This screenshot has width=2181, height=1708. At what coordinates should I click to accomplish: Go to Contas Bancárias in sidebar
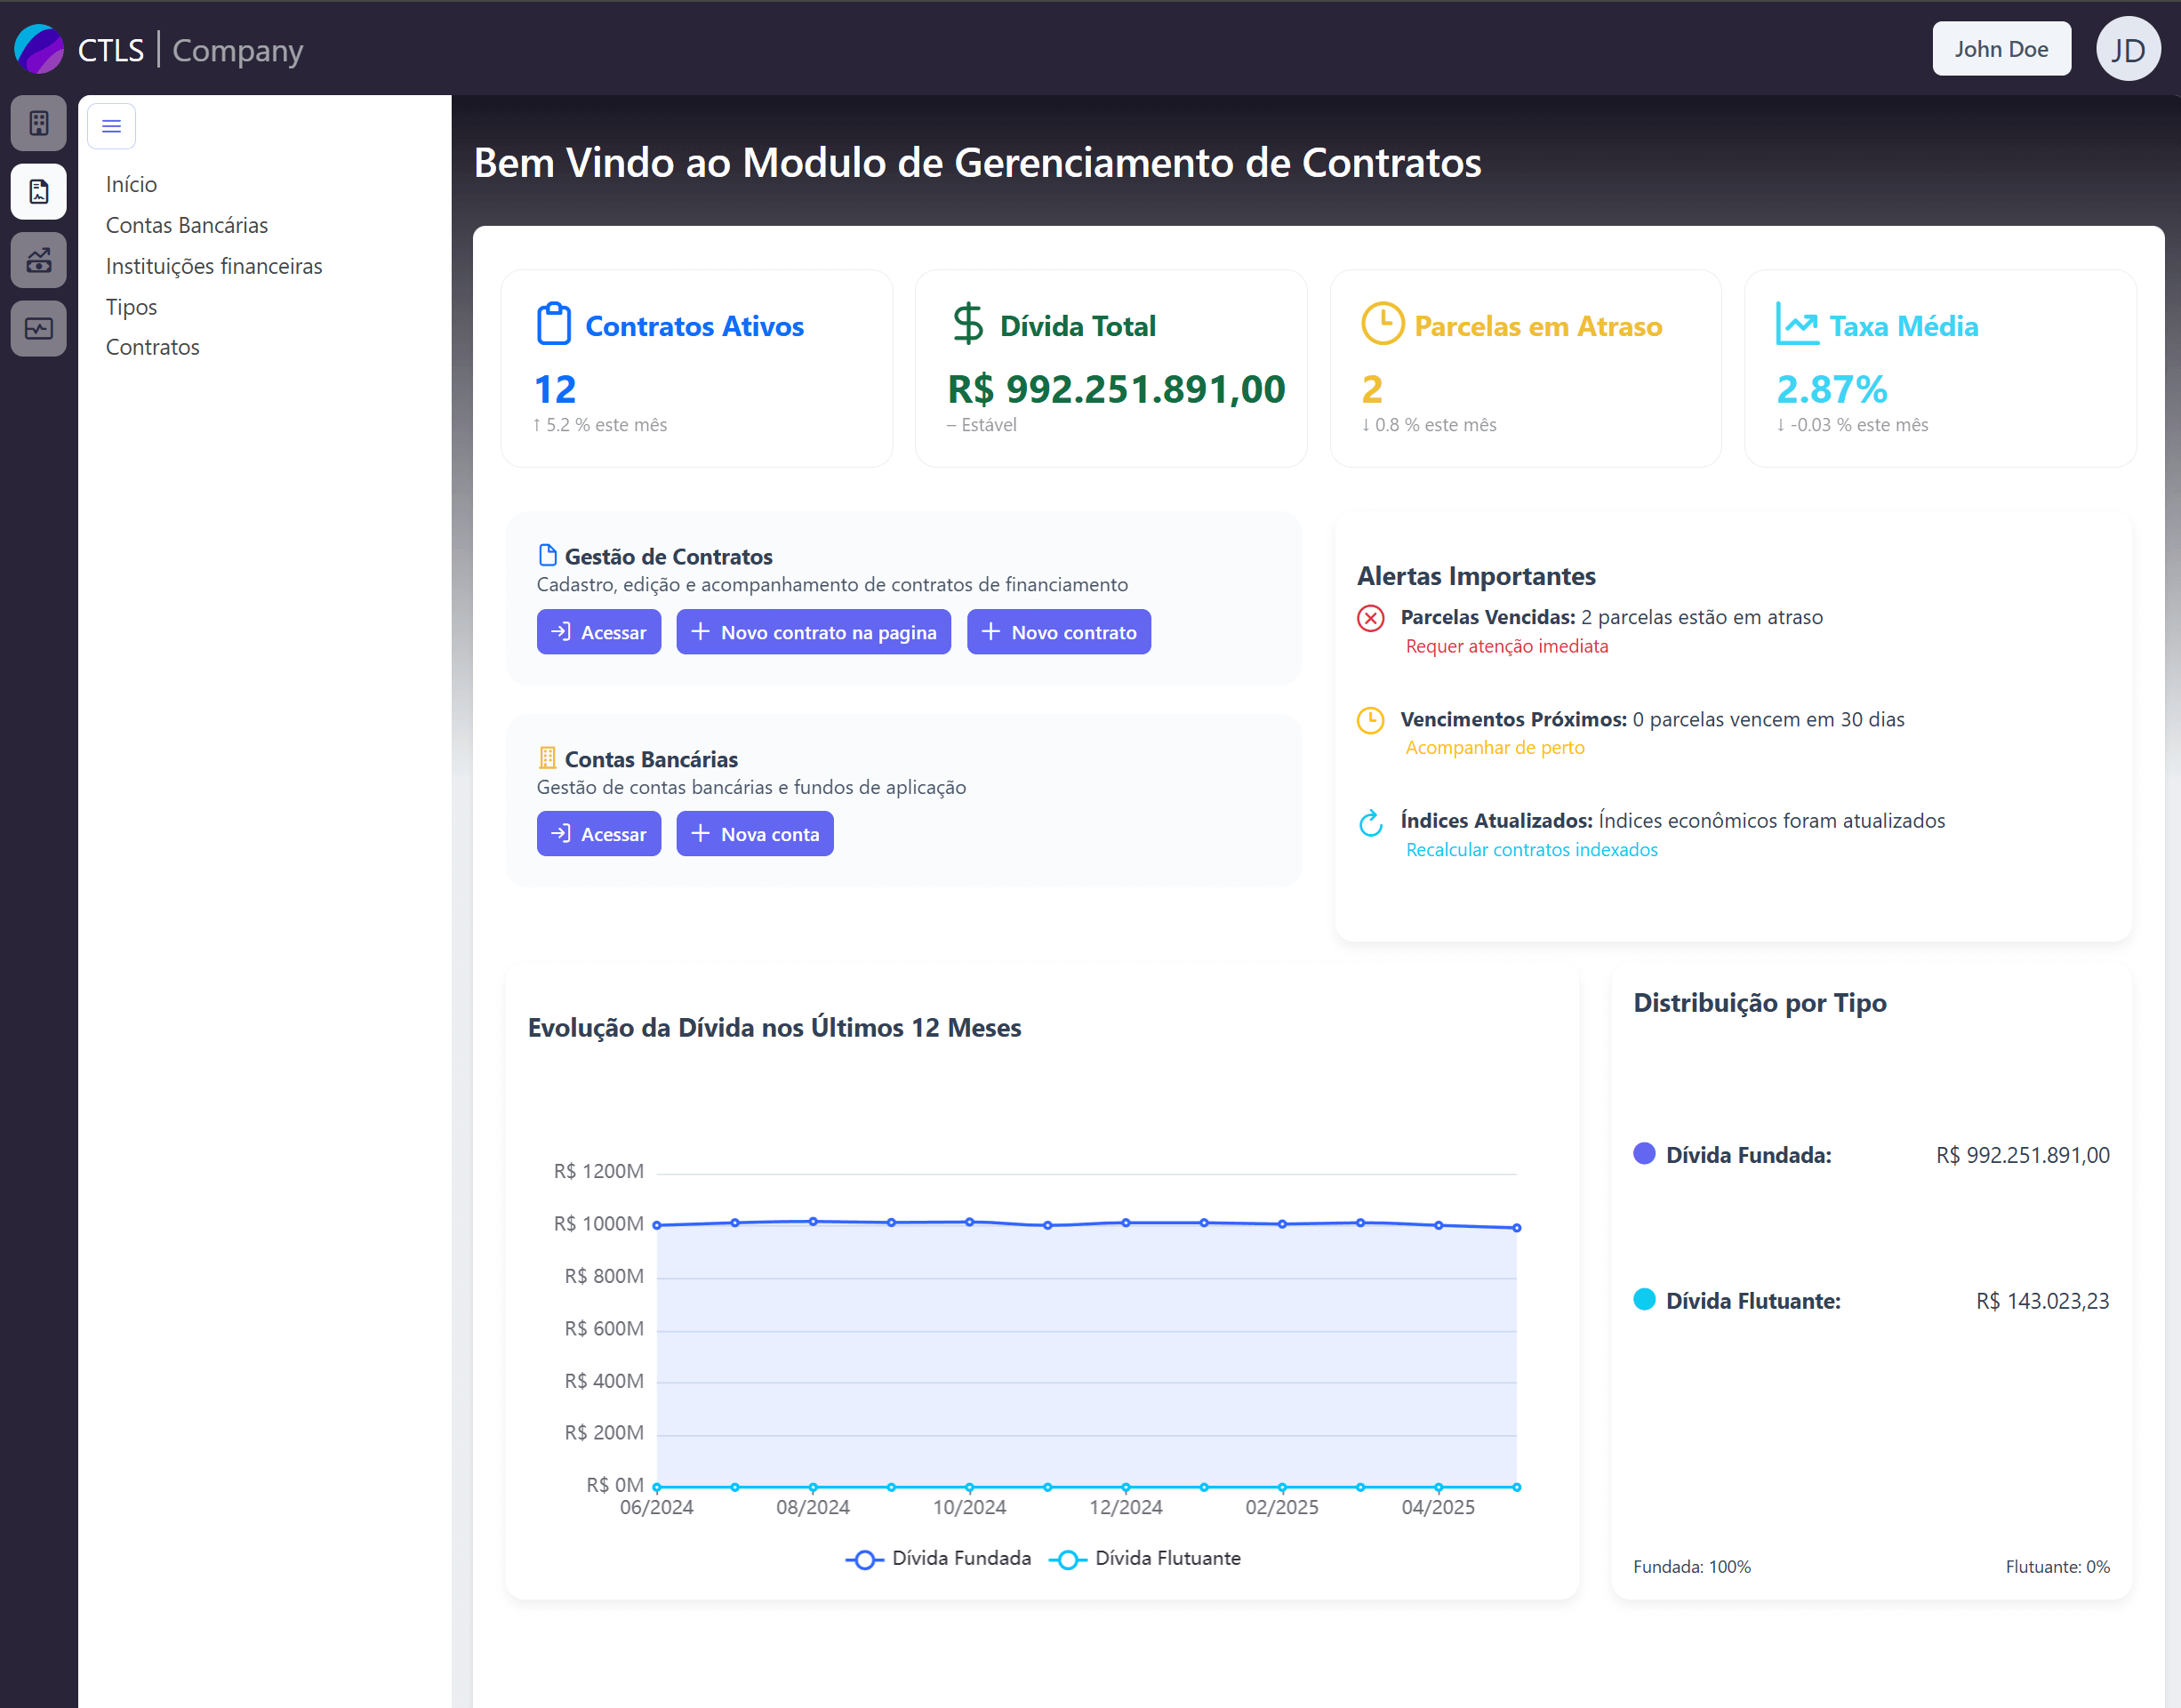pos(187,225)
